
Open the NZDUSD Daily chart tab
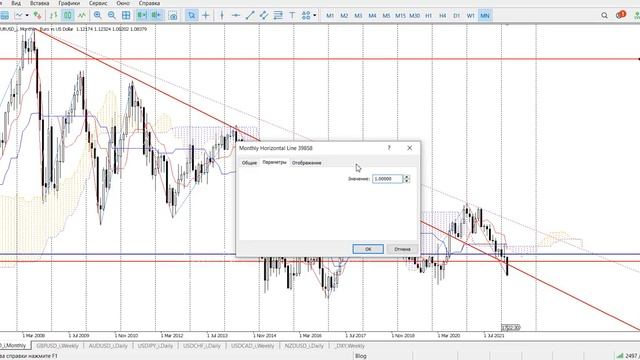[304, 346]
